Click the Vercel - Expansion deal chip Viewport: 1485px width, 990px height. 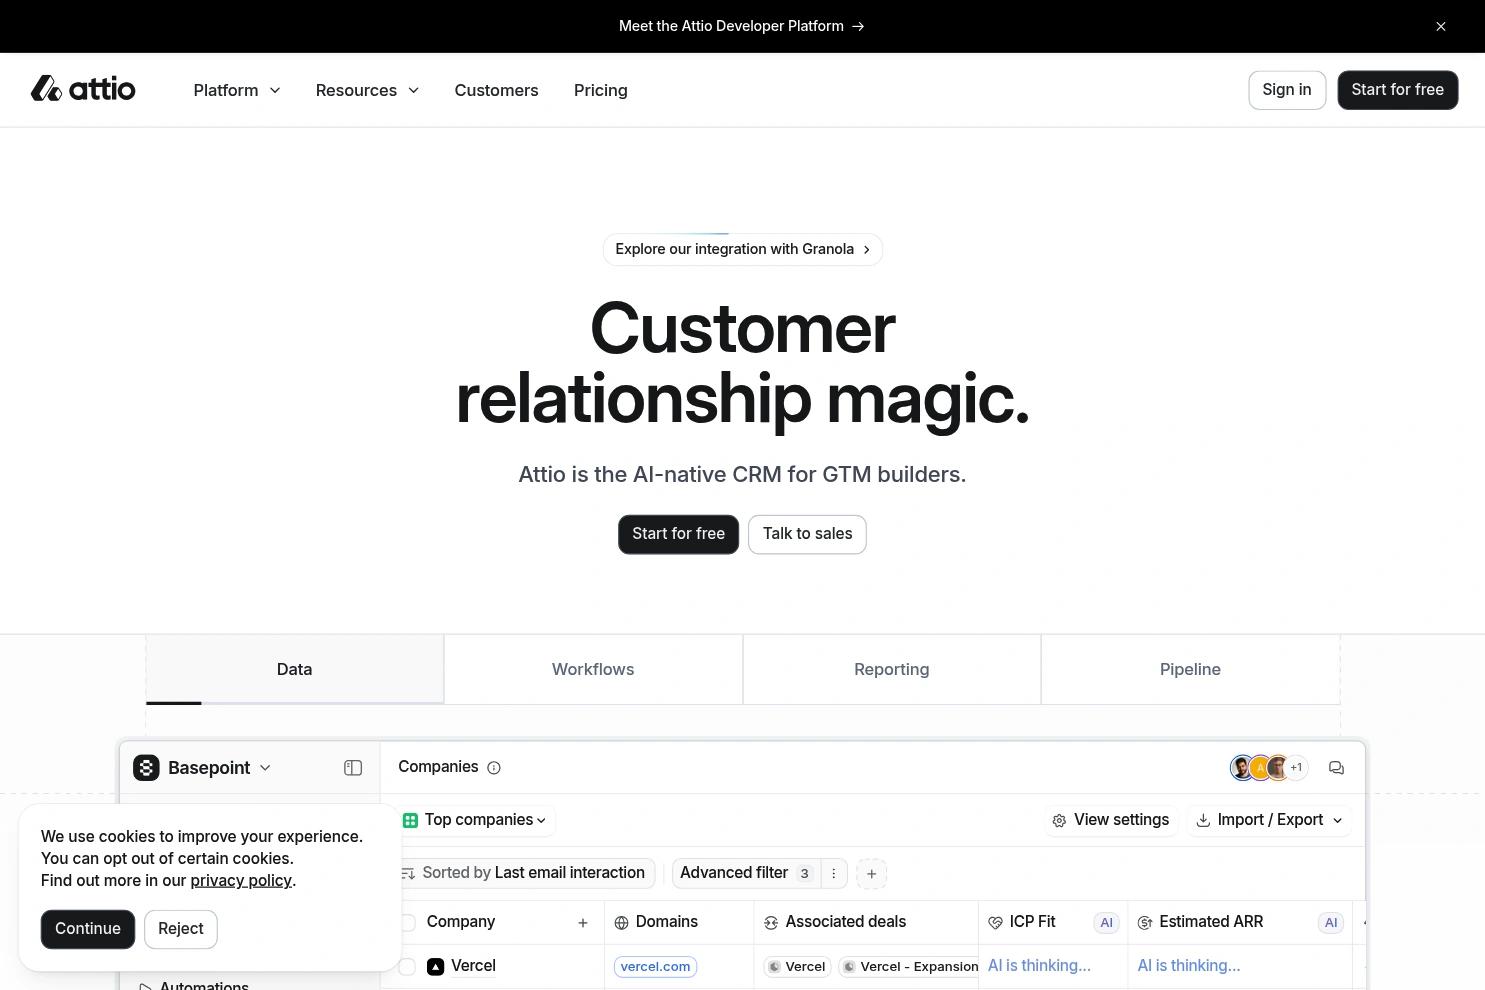pos(909,967)
